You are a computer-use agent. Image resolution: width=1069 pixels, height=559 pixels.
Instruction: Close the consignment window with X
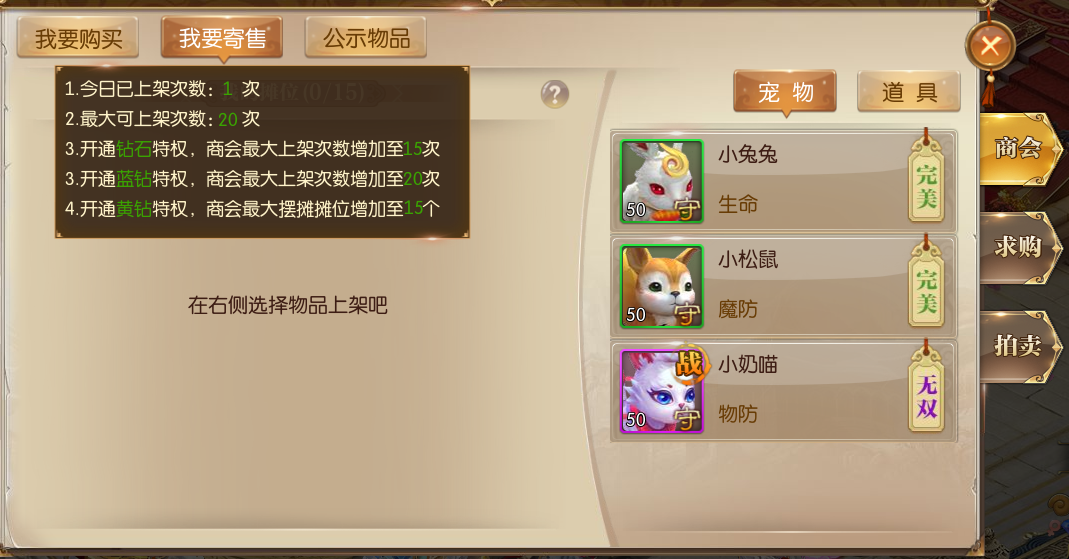[x=991, y=46]
